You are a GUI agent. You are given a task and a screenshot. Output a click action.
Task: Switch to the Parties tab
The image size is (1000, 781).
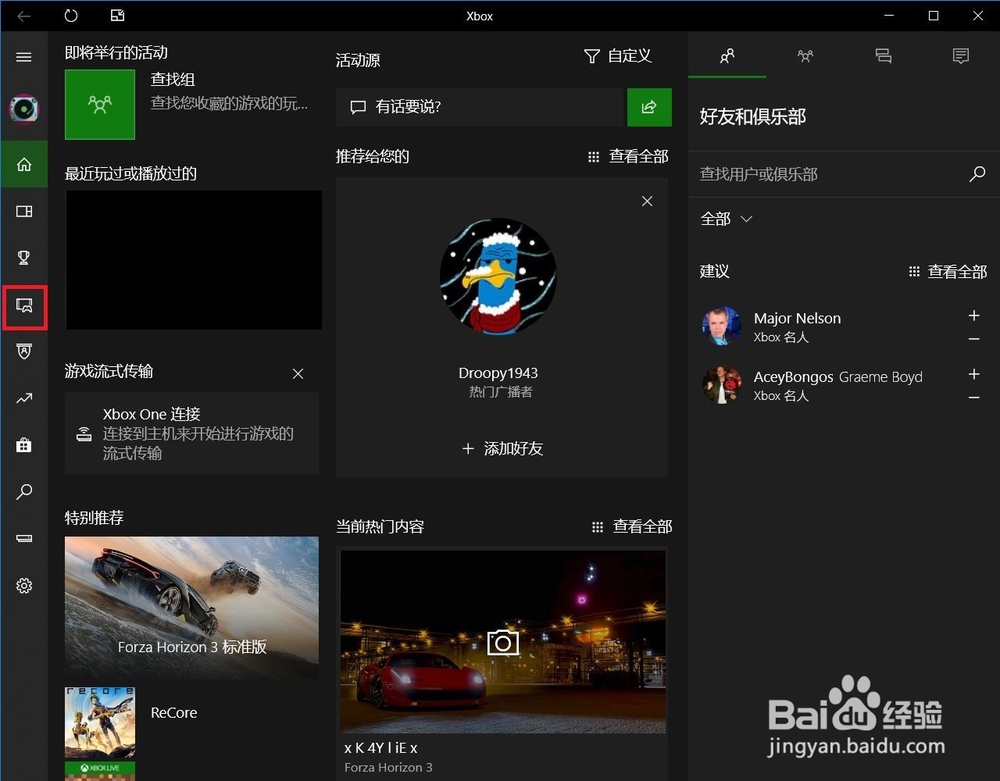805,56
